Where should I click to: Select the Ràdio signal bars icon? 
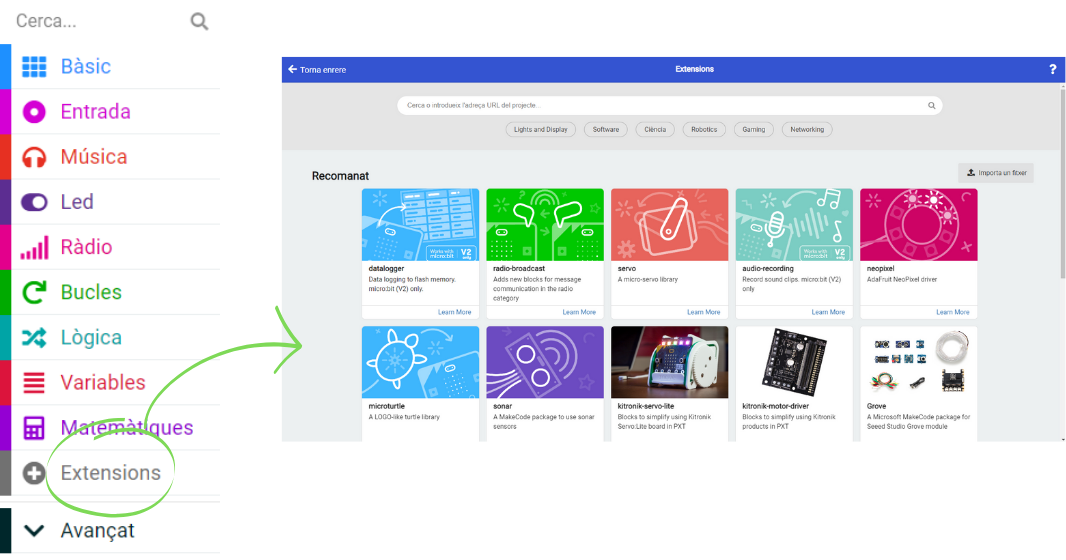click(x=34, y=248)
